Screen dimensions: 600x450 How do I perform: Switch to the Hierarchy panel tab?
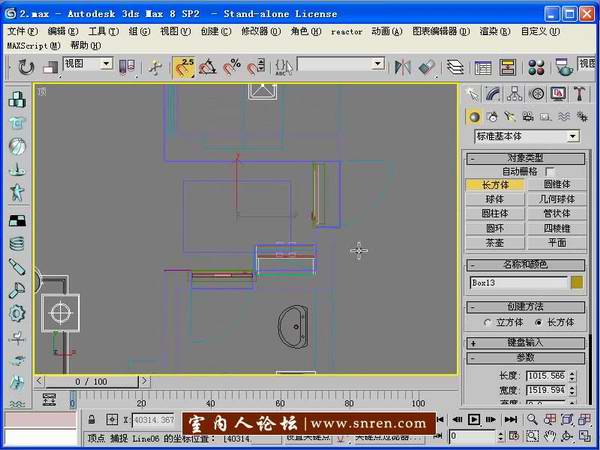coord(515,94)
